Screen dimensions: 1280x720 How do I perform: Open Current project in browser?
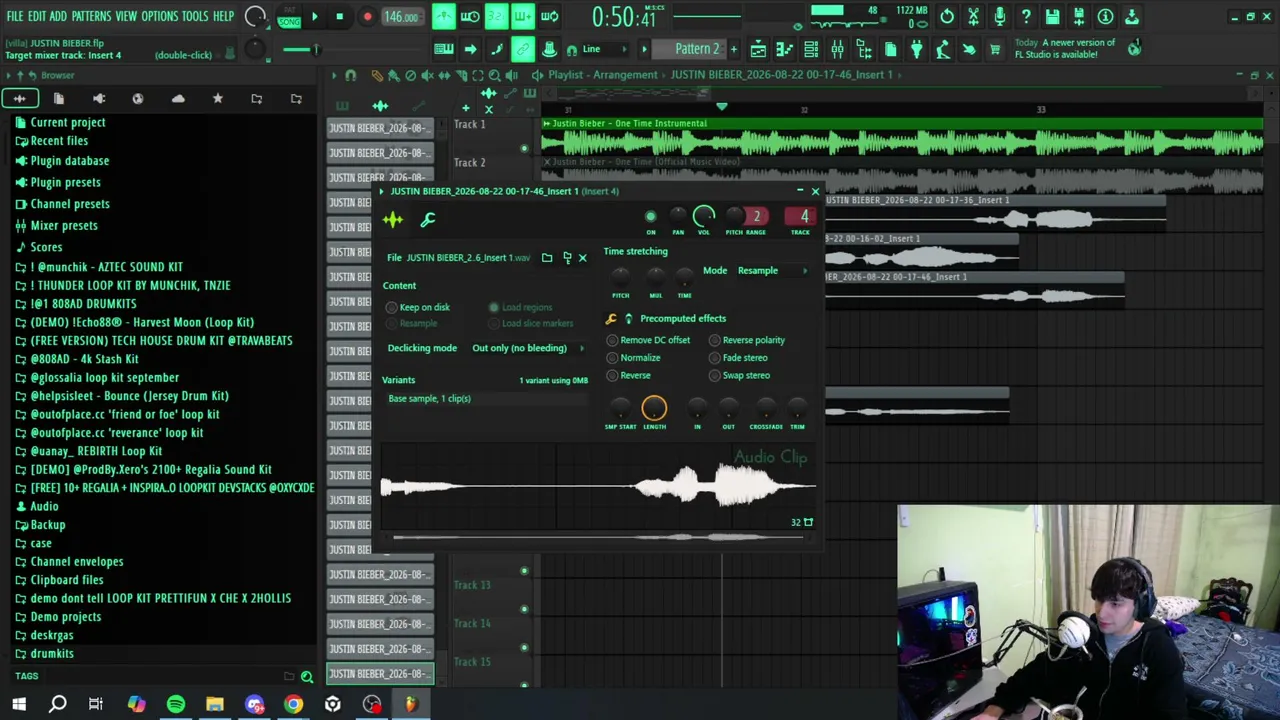click(59, 123)
